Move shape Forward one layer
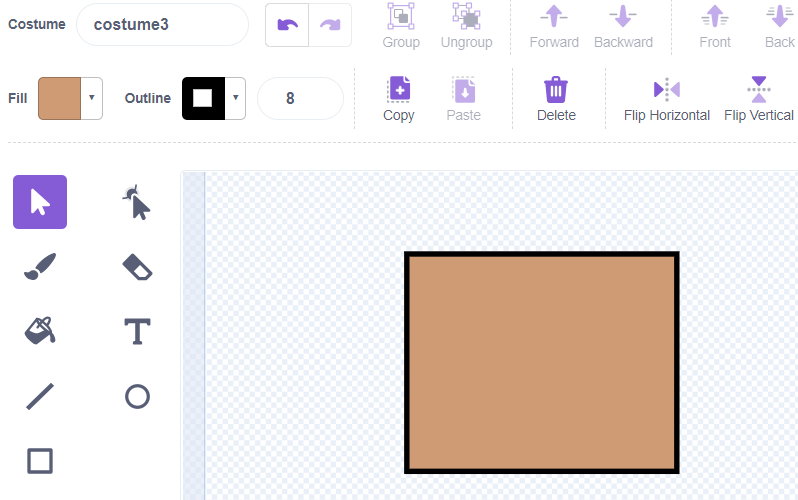The height and width of the screenshot is (500, 798). tap(554, 26)
